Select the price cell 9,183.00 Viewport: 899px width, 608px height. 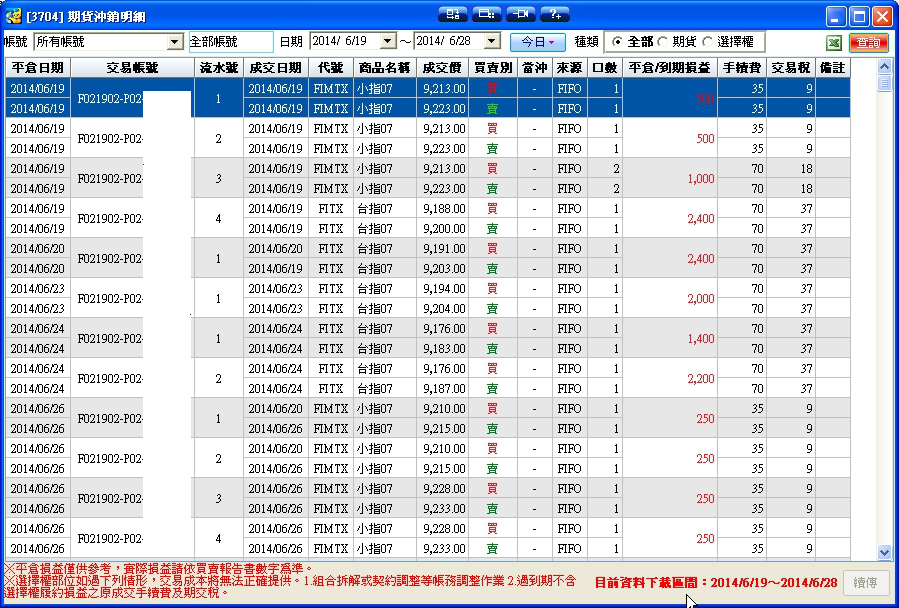coord(442,349)
